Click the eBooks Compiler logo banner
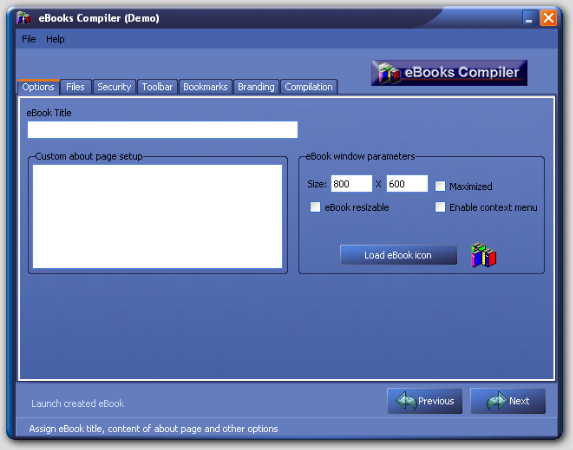The width and height of the screenshot is (573, 450). 449,73
